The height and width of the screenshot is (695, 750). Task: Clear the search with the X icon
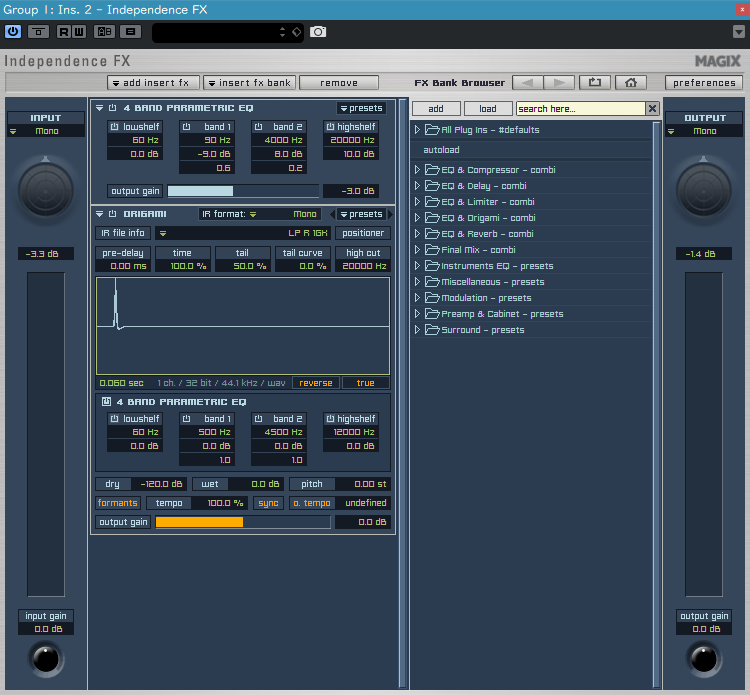pyautogui.click(x=652, y=109)
